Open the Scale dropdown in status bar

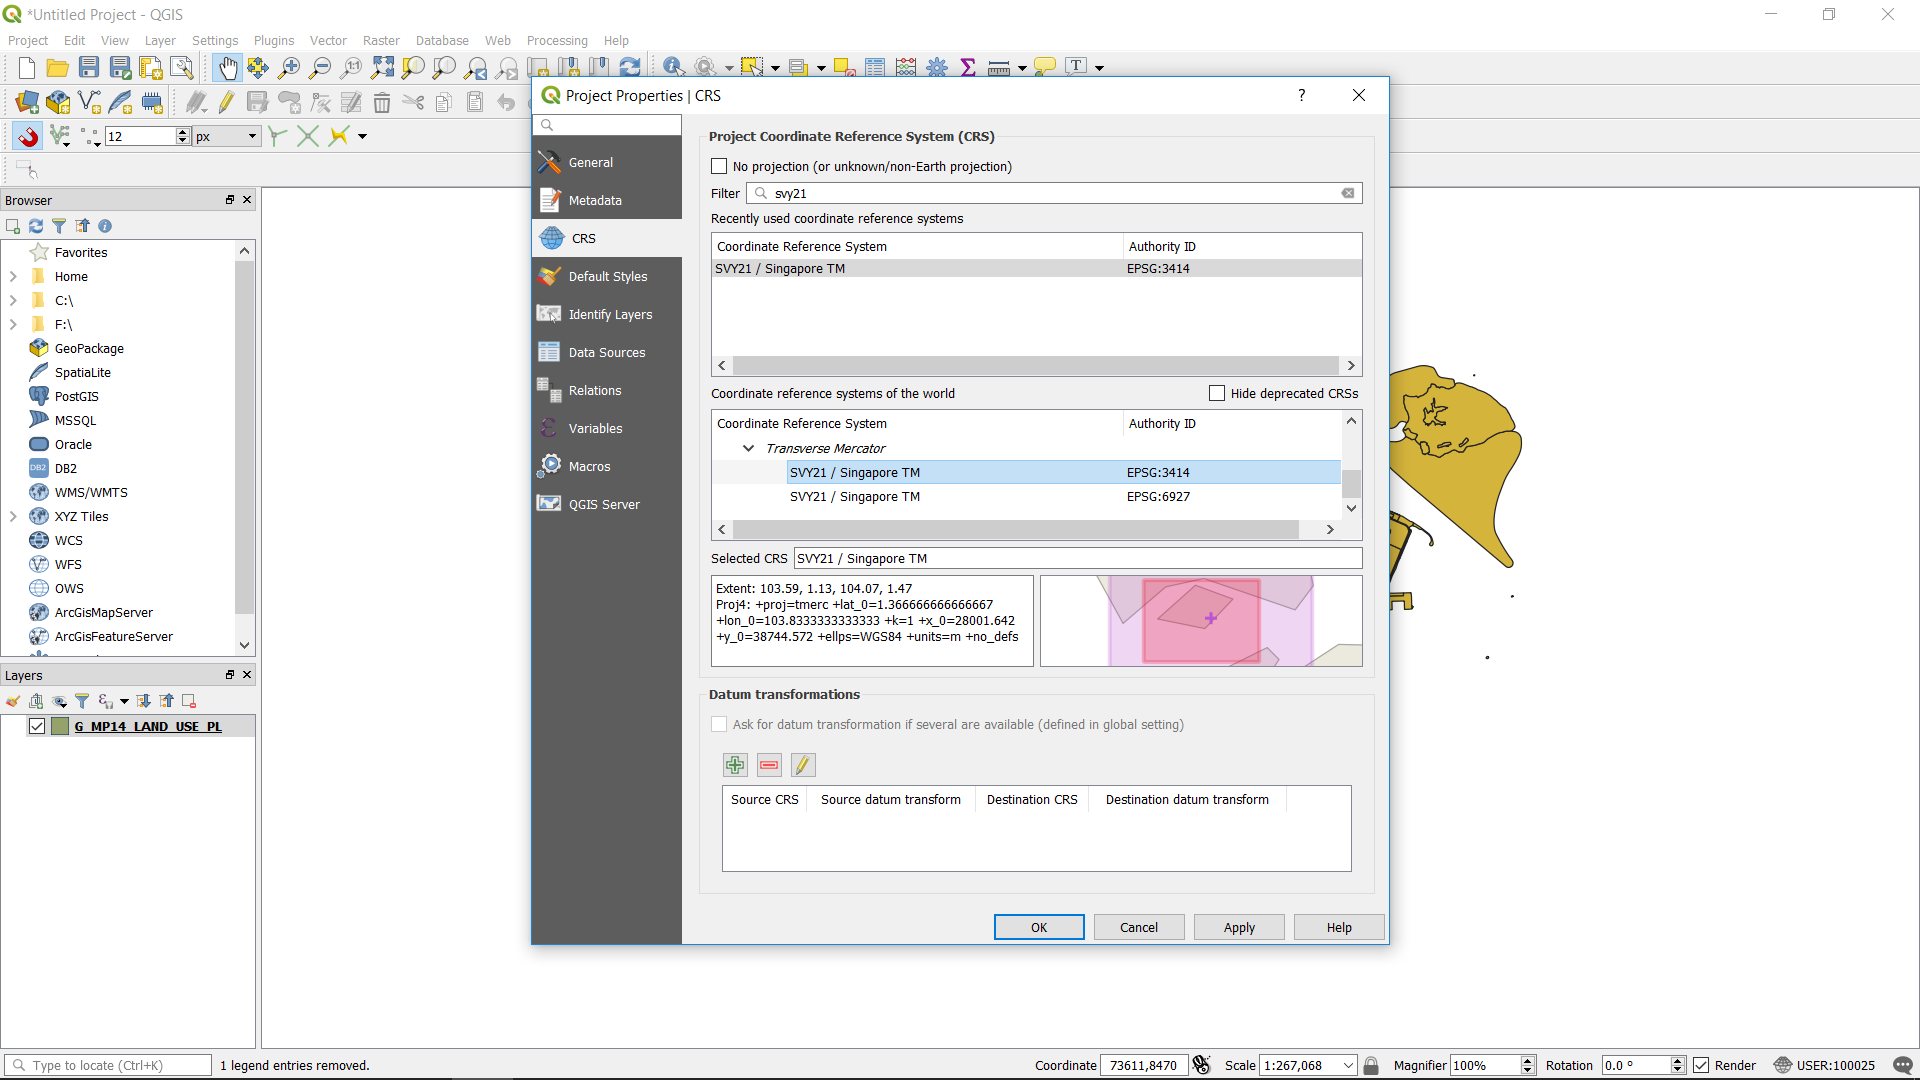click(x=1348, y=1065)
